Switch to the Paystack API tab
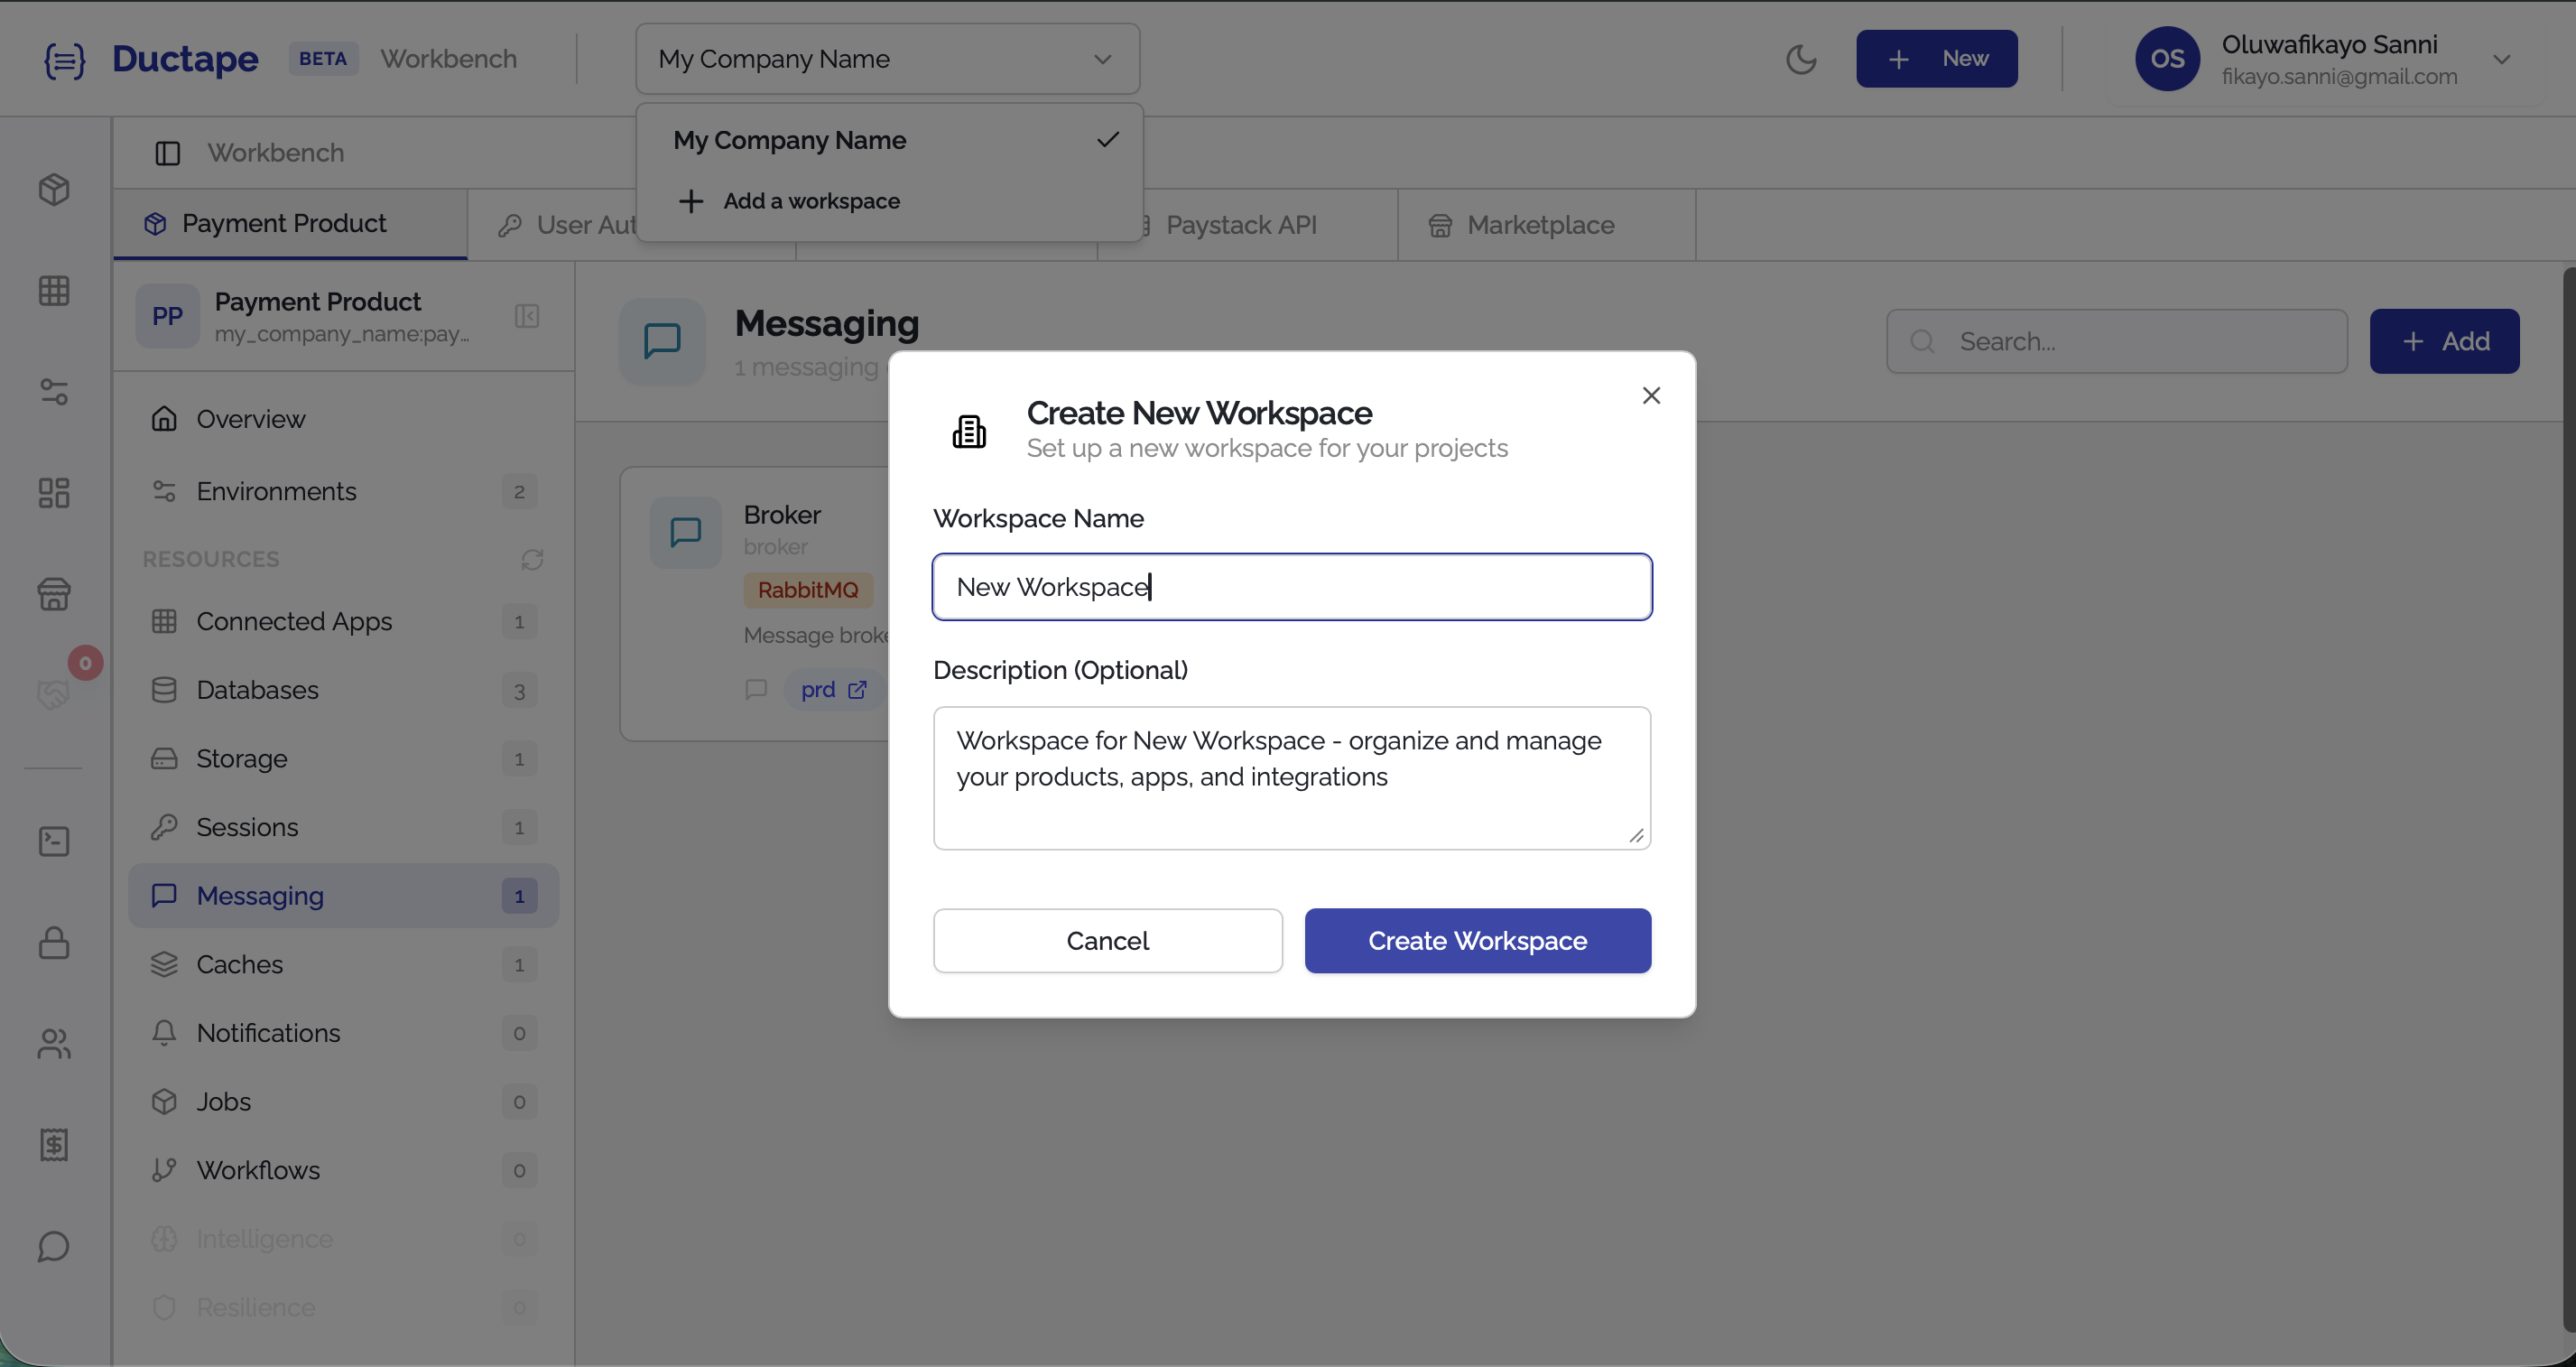 coord(1242,224)
